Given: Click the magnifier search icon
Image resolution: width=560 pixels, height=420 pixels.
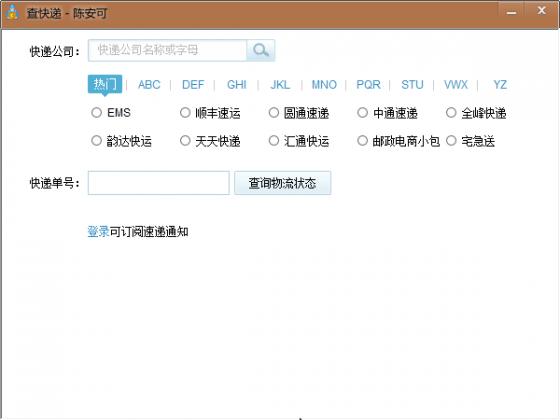Looking at the screenshot, I should 261,50.
